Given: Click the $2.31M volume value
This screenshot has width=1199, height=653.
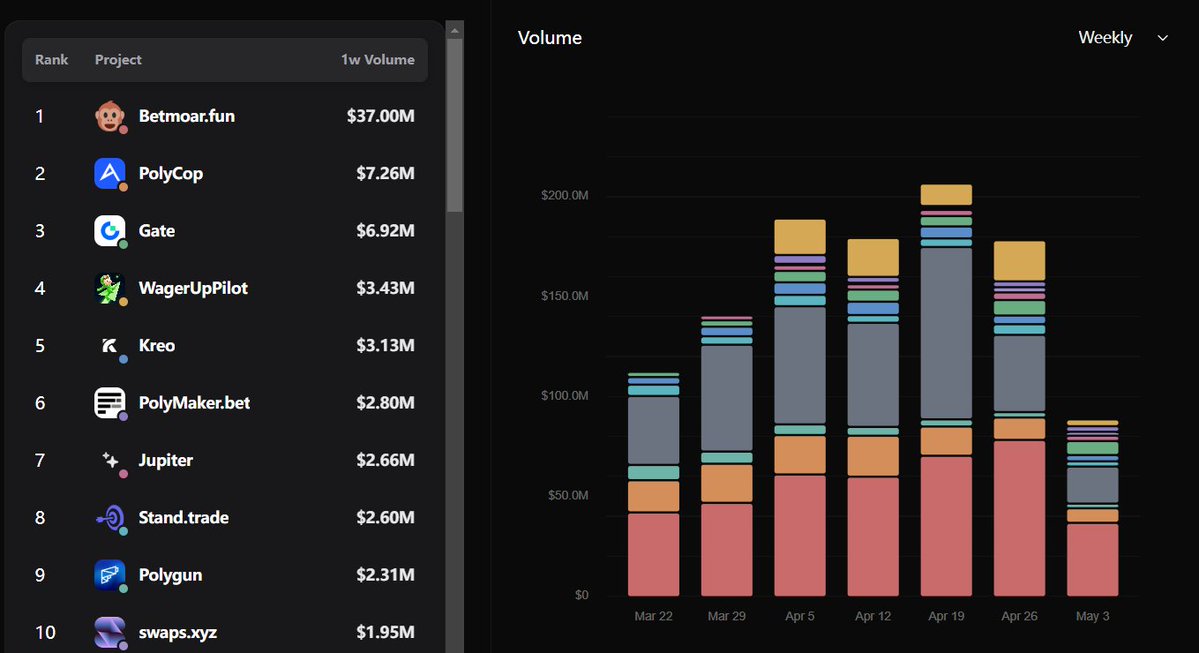Looking at the screenshot, I should [385, 575].
